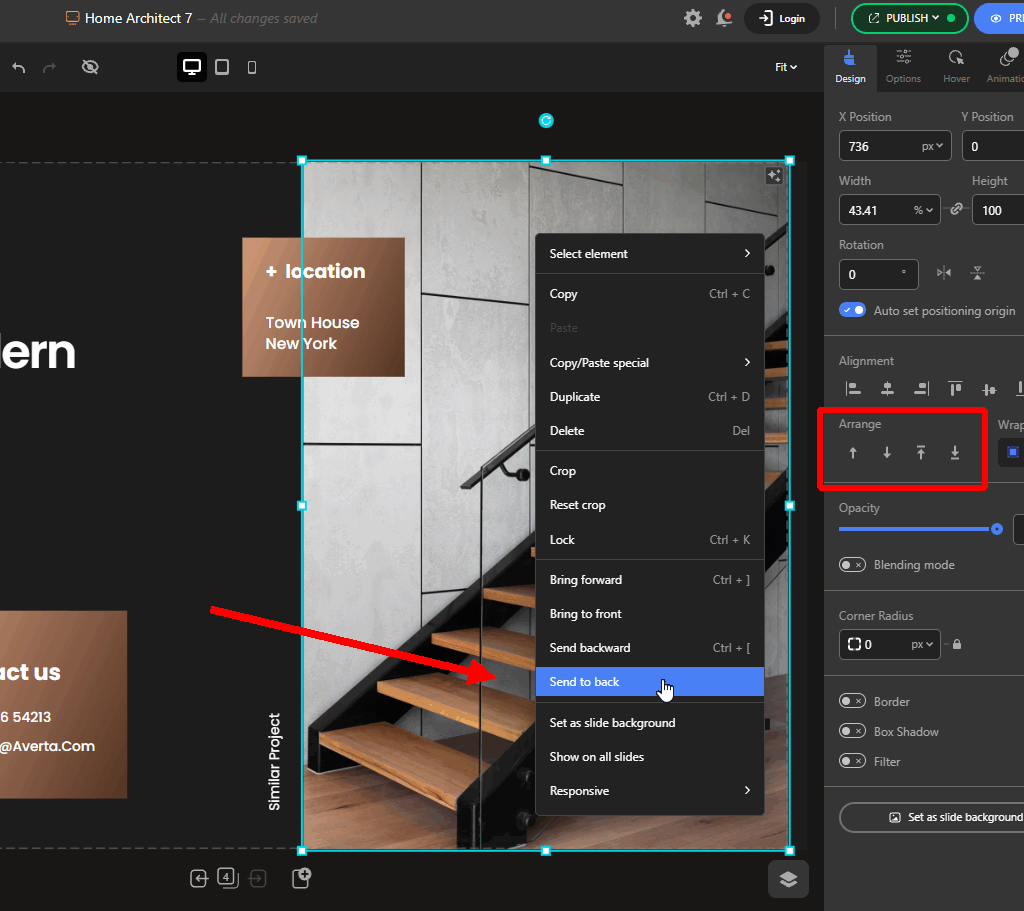Click the flip horizontal icon
Image resolution: width=1024 pixels, height=911 pixels.
pos(944,273)
